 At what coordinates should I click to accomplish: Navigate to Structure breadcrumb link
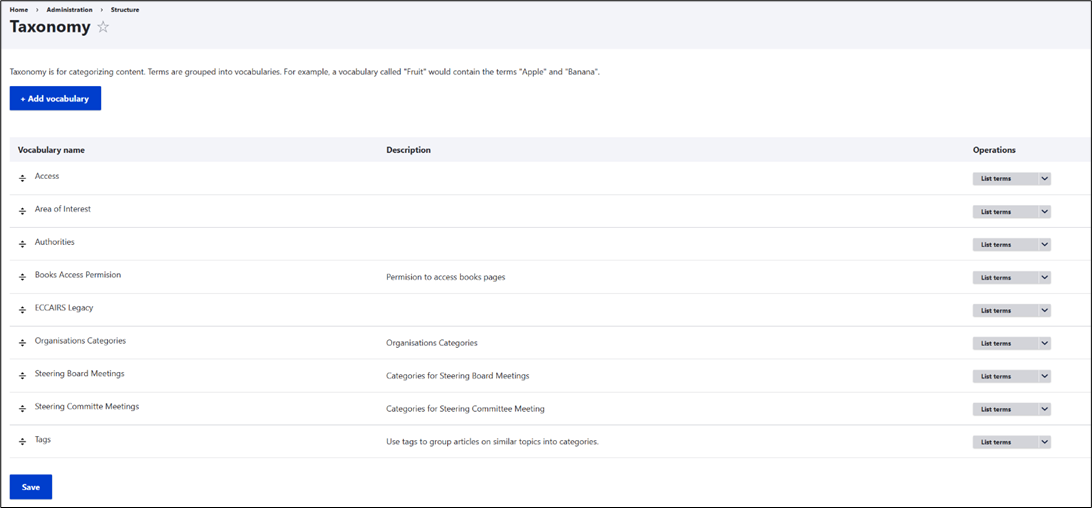(x=125, y=9)
